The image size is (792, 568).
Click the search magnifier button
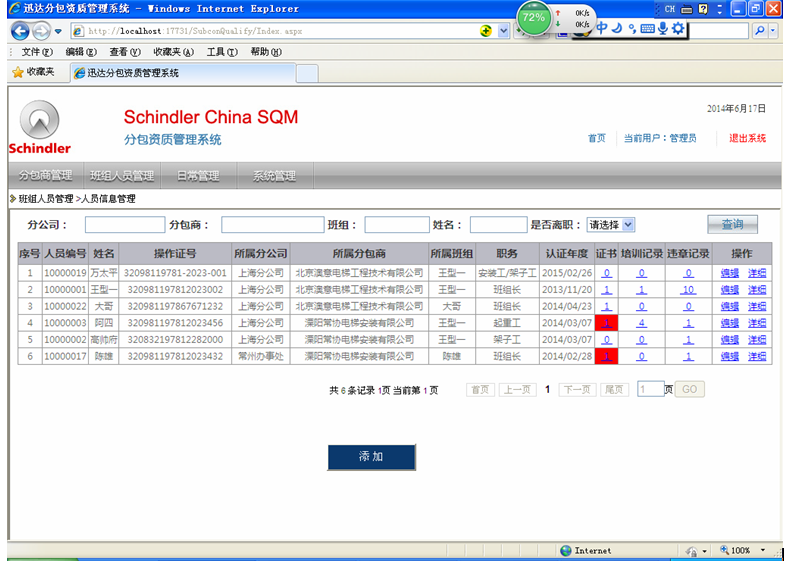click(x=760, y=31)
